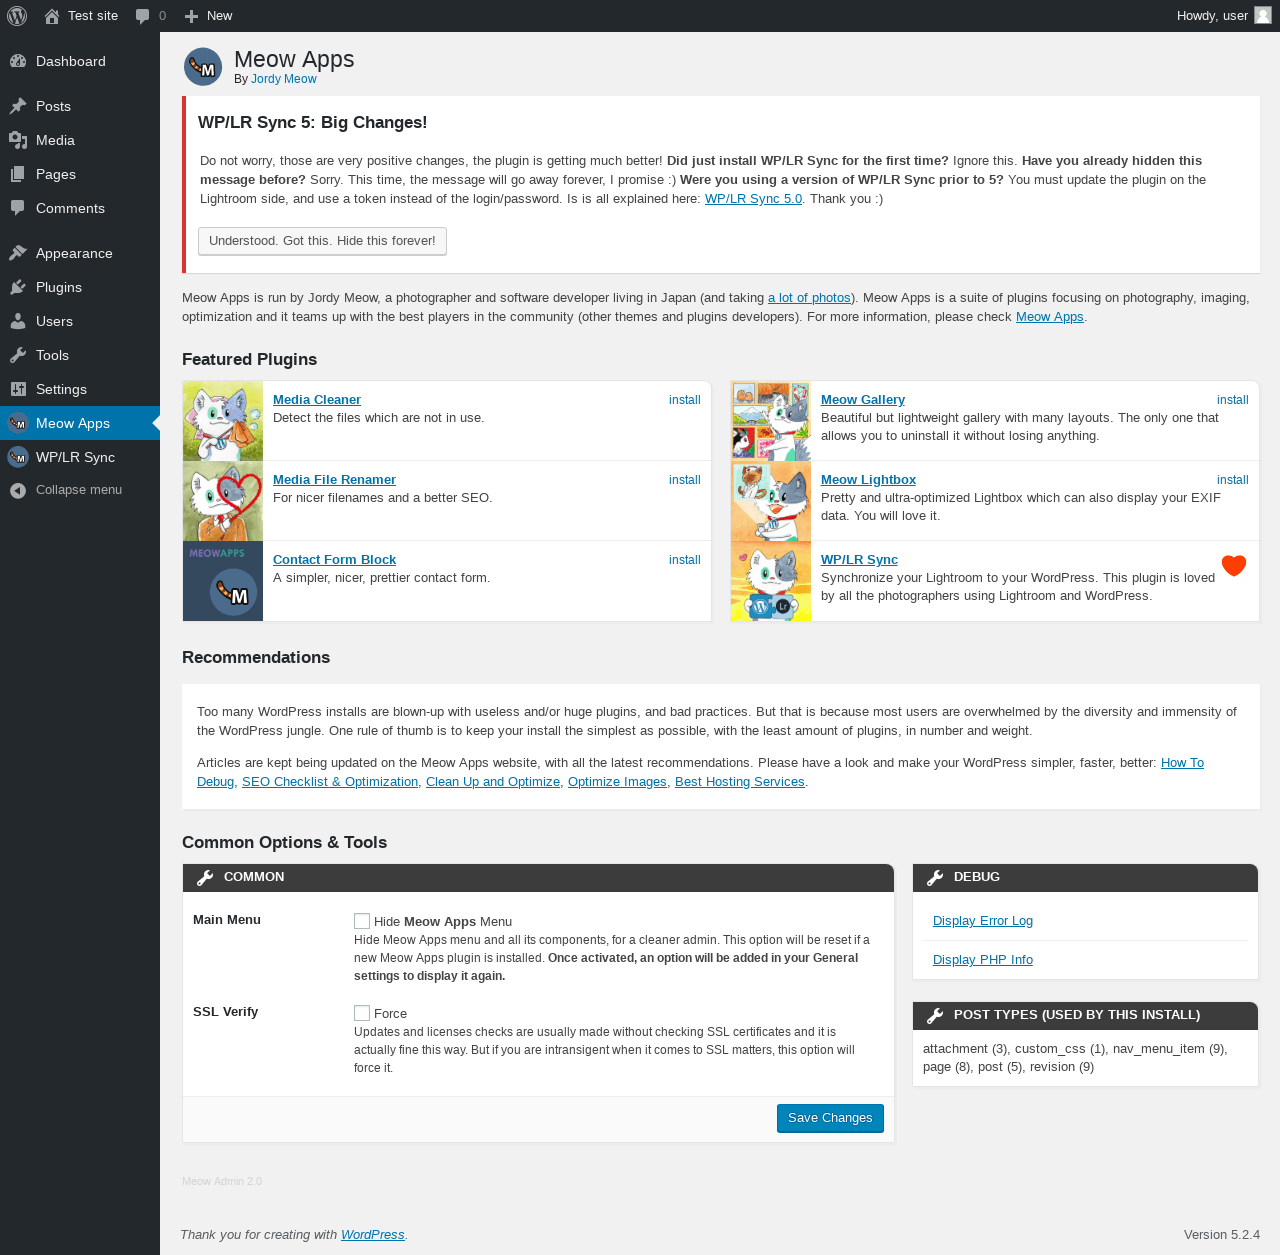Click the Meow Gallery thumbnail
This screenshot has height=1255, width=1280.
coord(771,421)
